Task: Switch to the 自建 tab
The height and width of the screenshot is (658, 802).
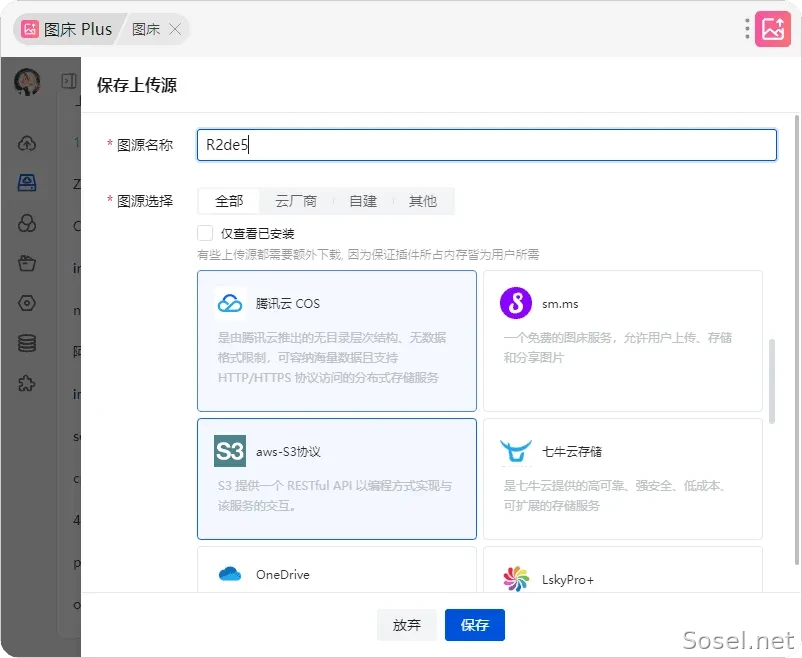Action: (x=363, y=201)
